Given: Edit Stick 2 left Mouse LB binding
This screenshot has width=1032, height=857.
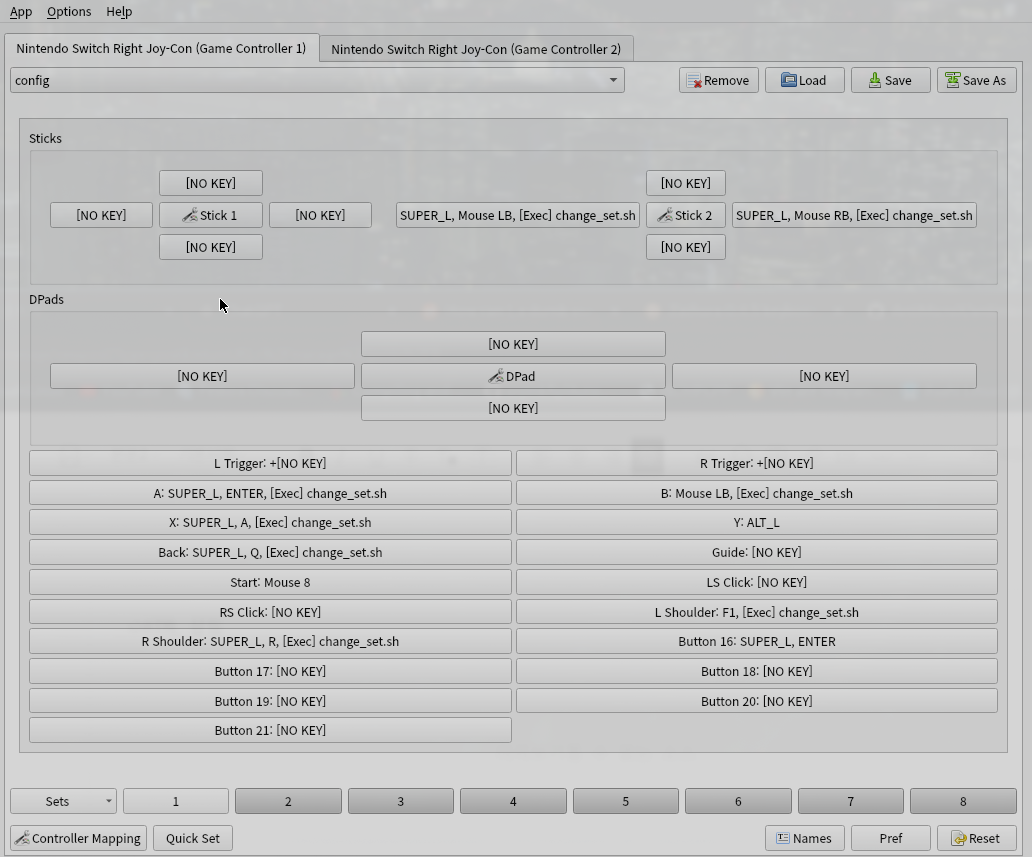Looking at the screenshot, I should click(x=518, y=215).
